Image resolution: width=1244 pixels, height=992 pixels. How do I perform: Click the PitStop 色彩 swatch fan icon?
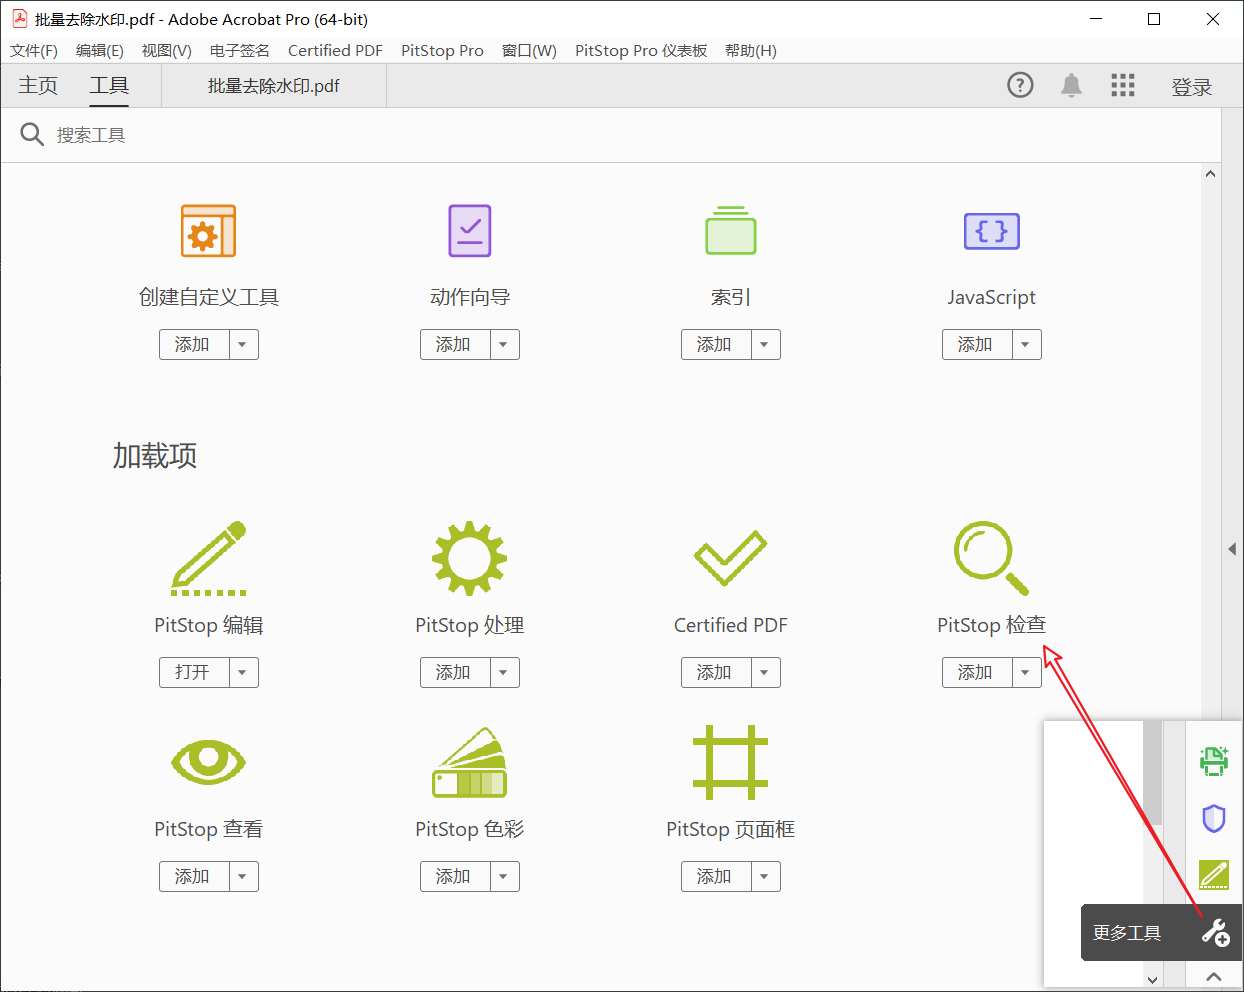click(469, 762)
